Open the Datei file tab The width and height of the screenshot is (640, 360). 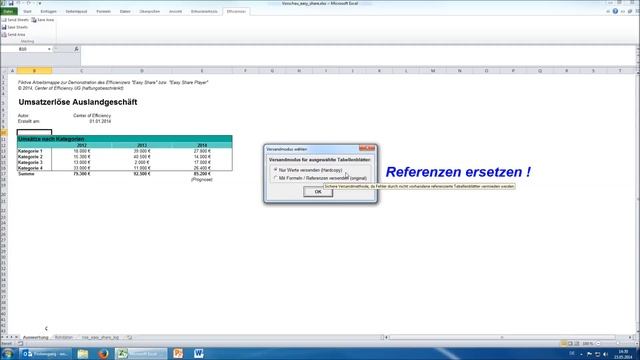[x=9, y=11]
